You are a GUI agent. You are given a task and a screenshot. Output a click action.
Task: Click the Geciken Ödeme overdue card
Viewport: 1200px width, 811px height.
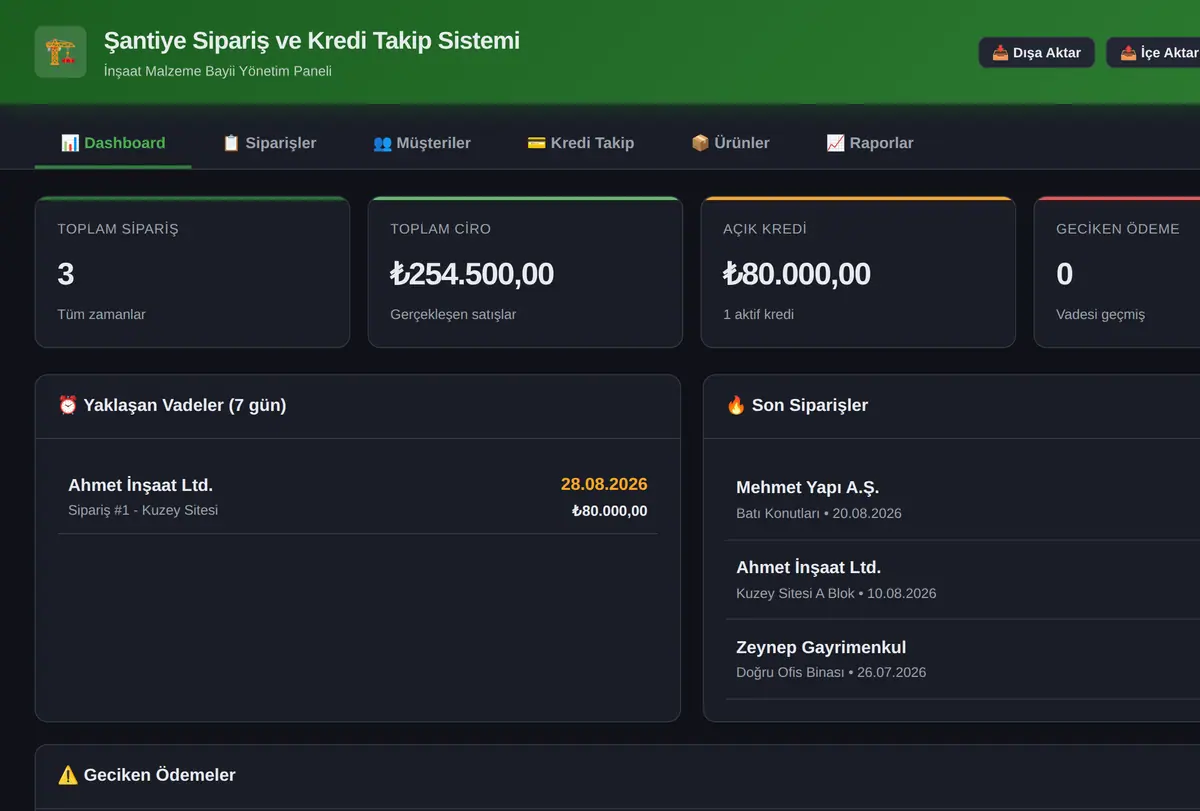[1117, 272]
